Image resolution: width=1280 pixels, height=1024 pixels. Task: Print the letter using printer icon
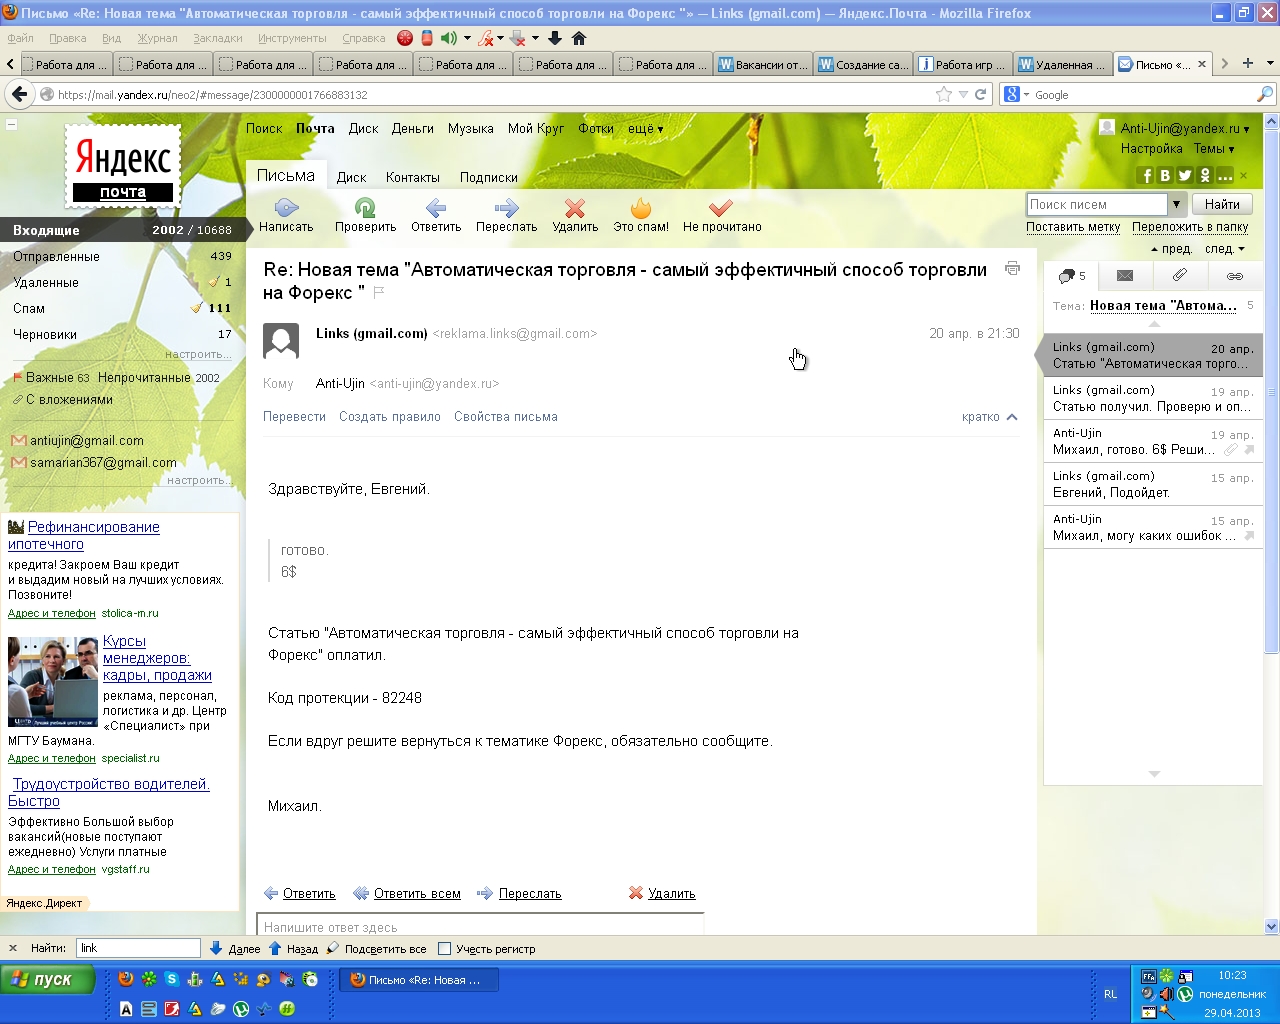click(x=1012, y=268)
